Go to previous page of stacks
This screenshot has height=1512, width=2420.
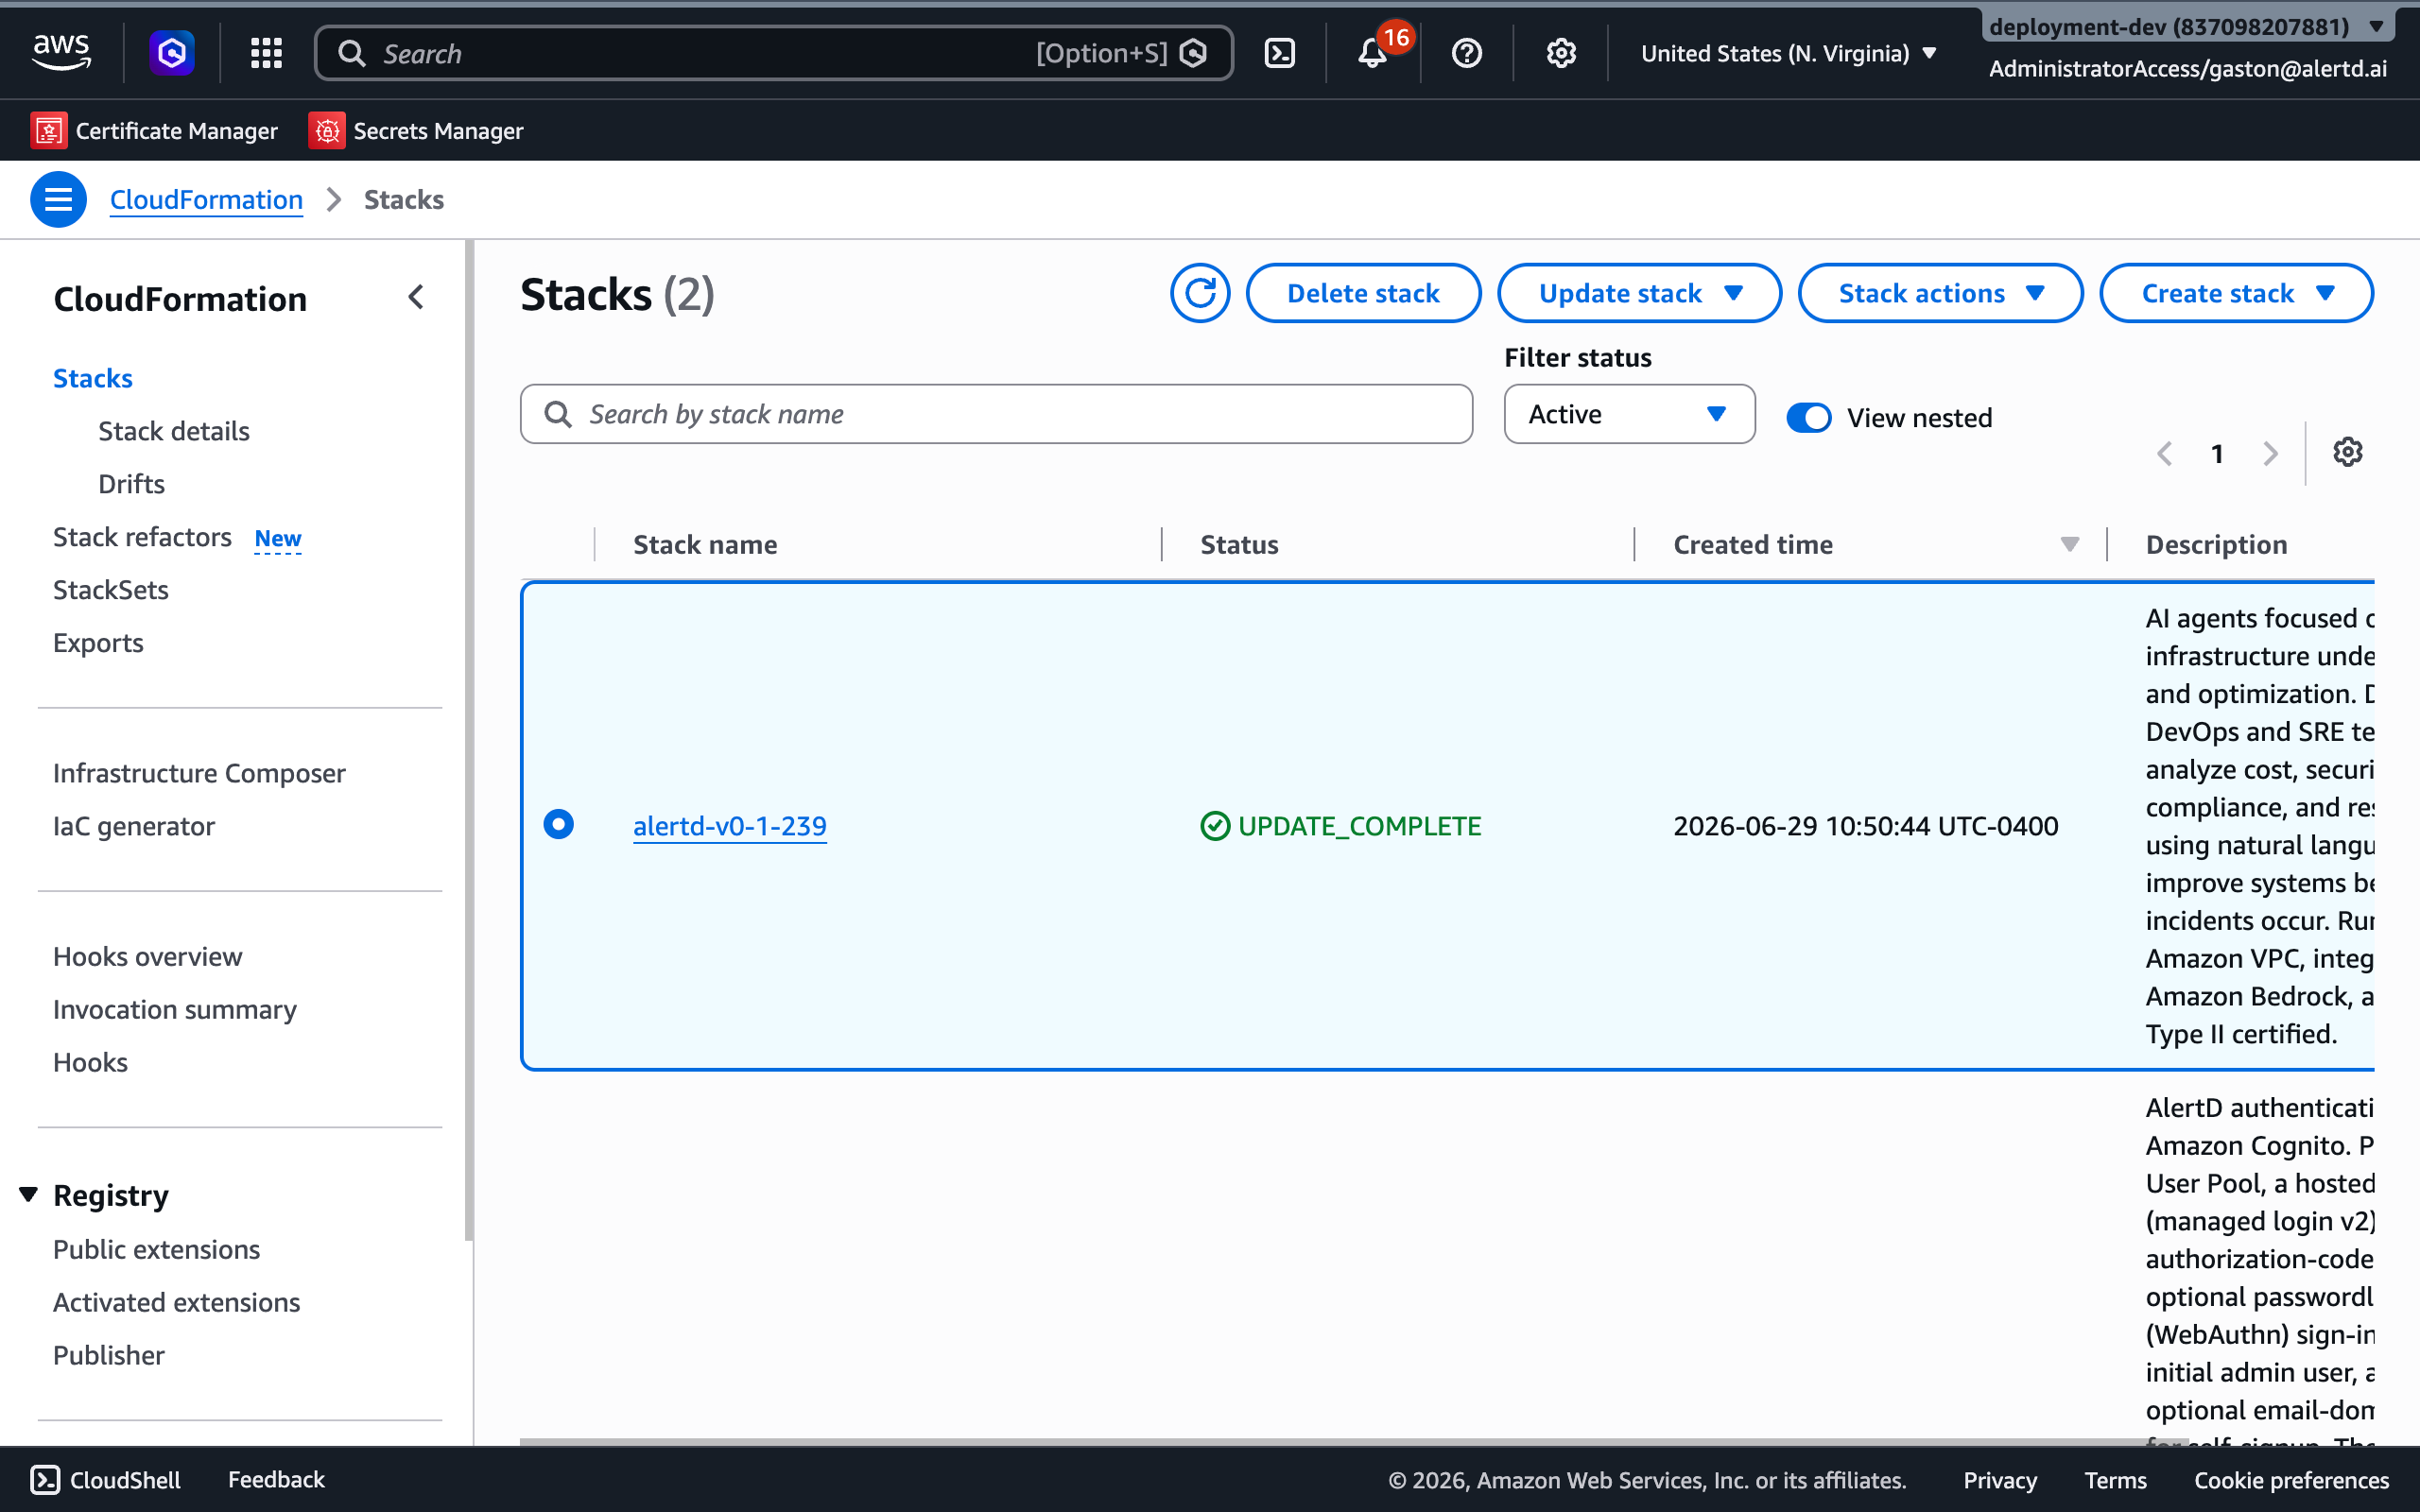(2165, 454)
